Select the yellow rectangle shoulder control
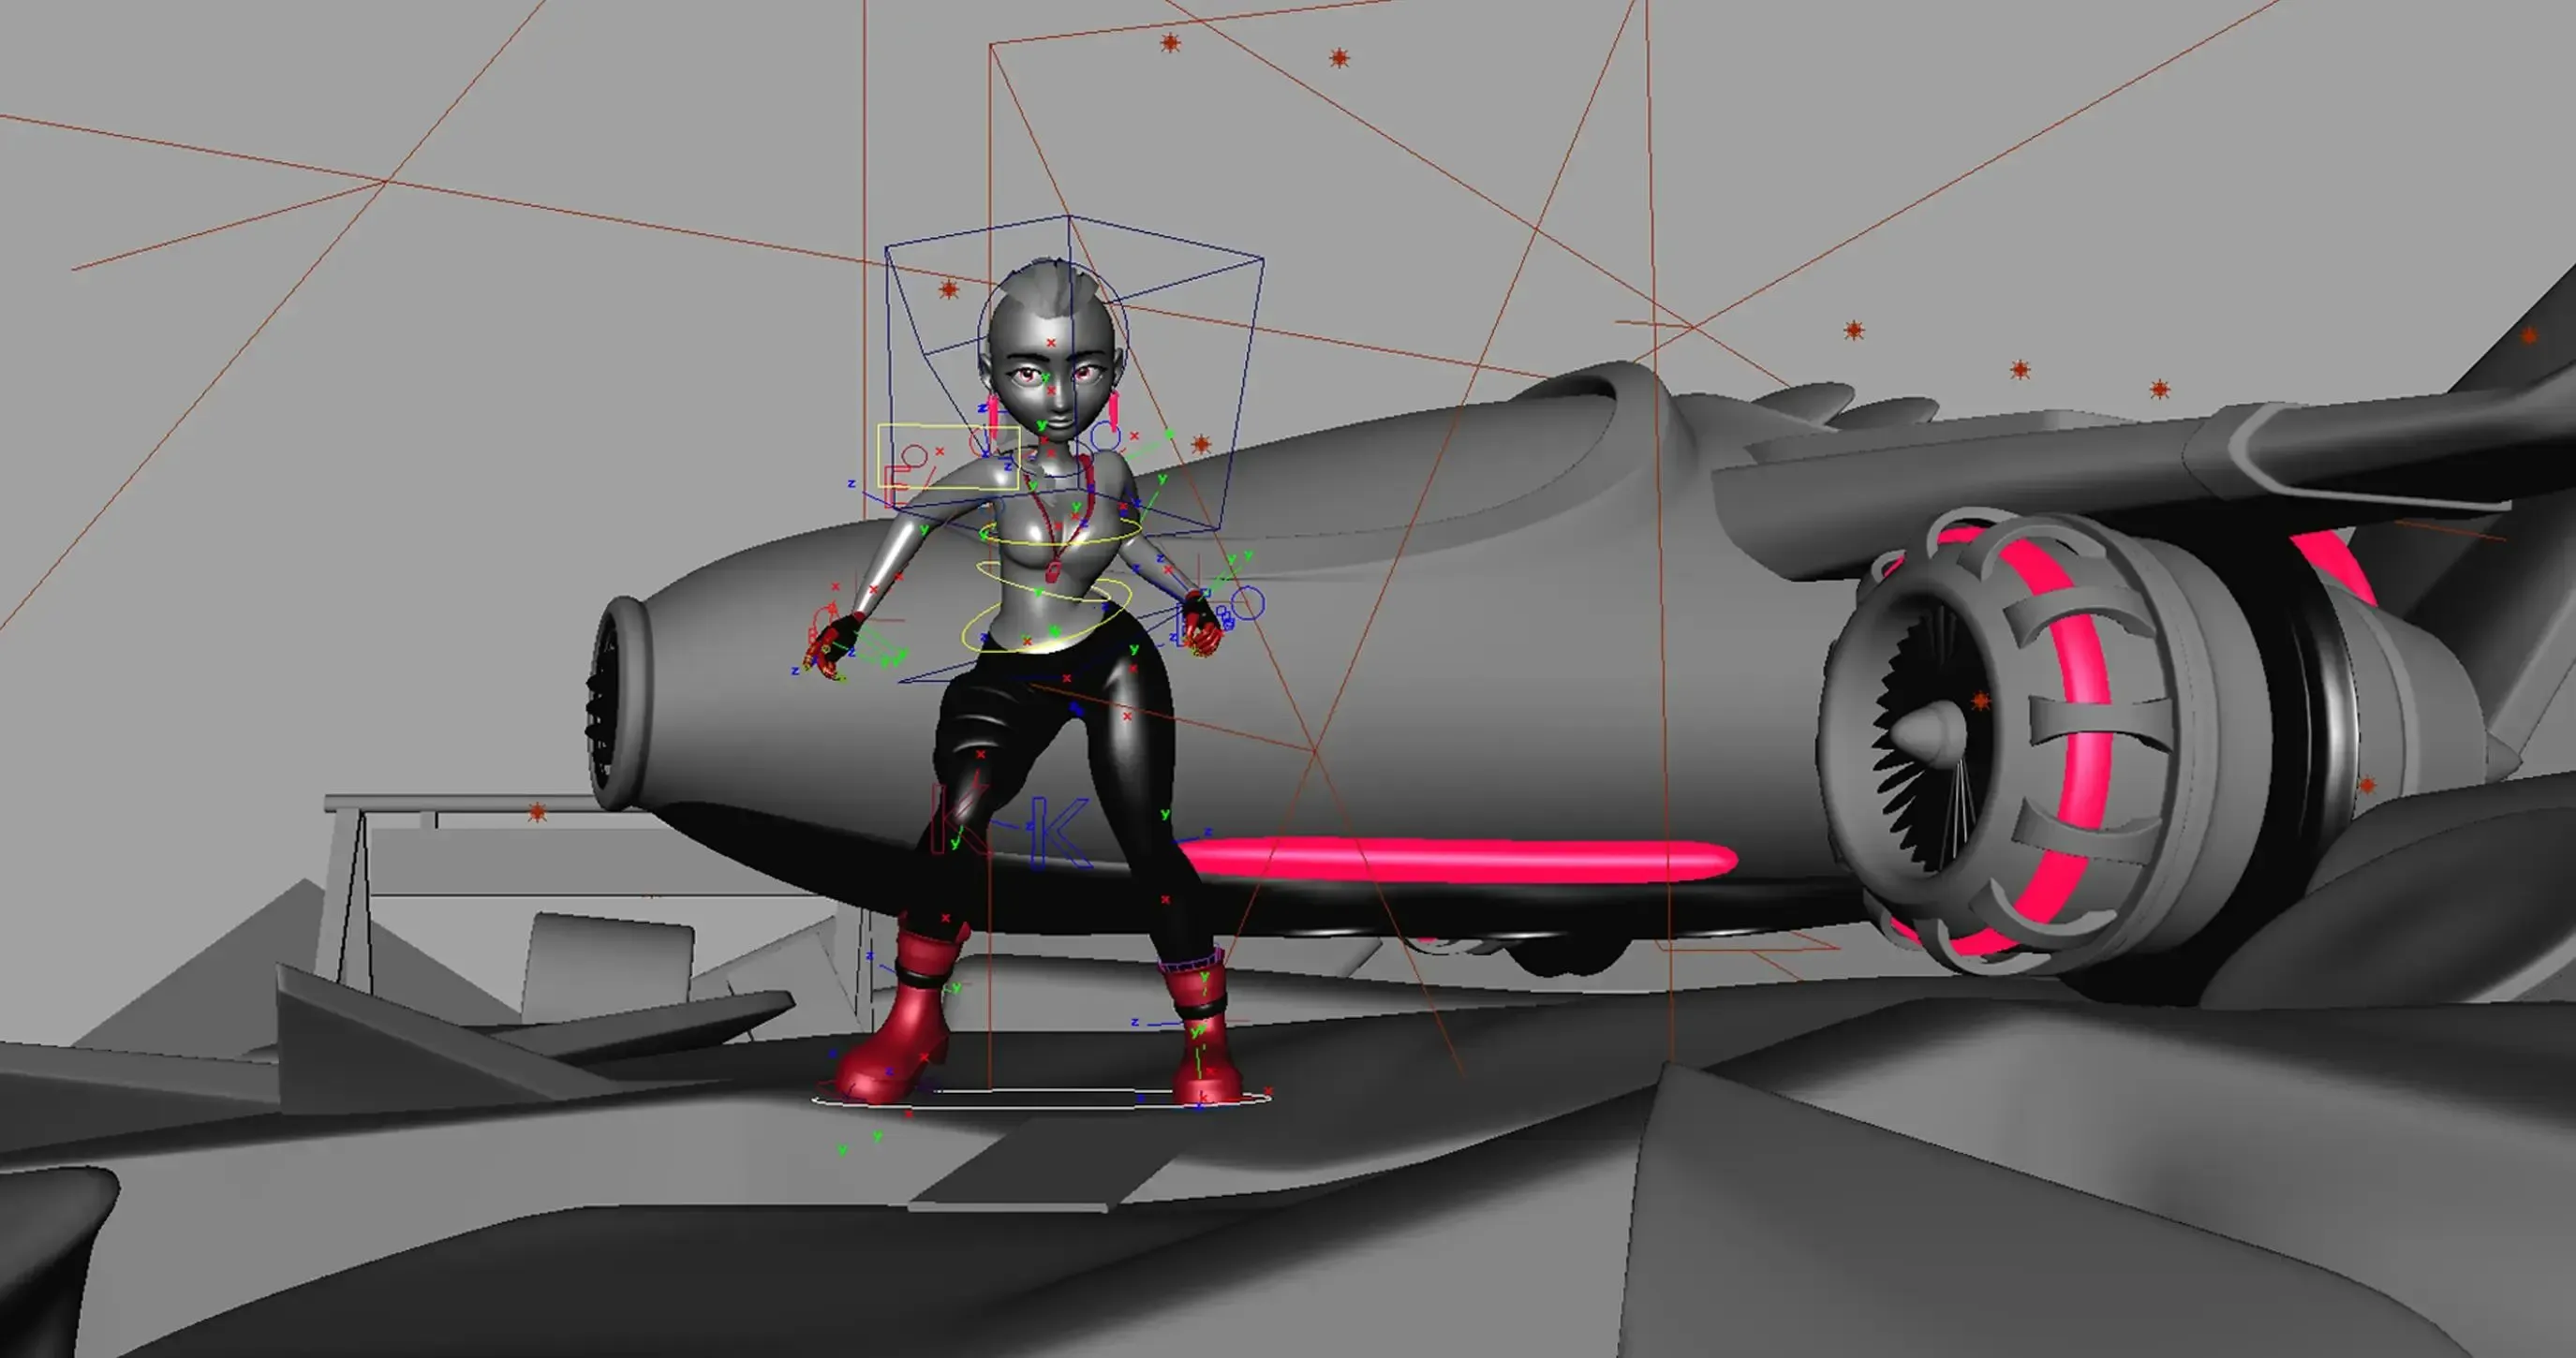This screenshot has width=2576, height=1358. tap(948, 457)
